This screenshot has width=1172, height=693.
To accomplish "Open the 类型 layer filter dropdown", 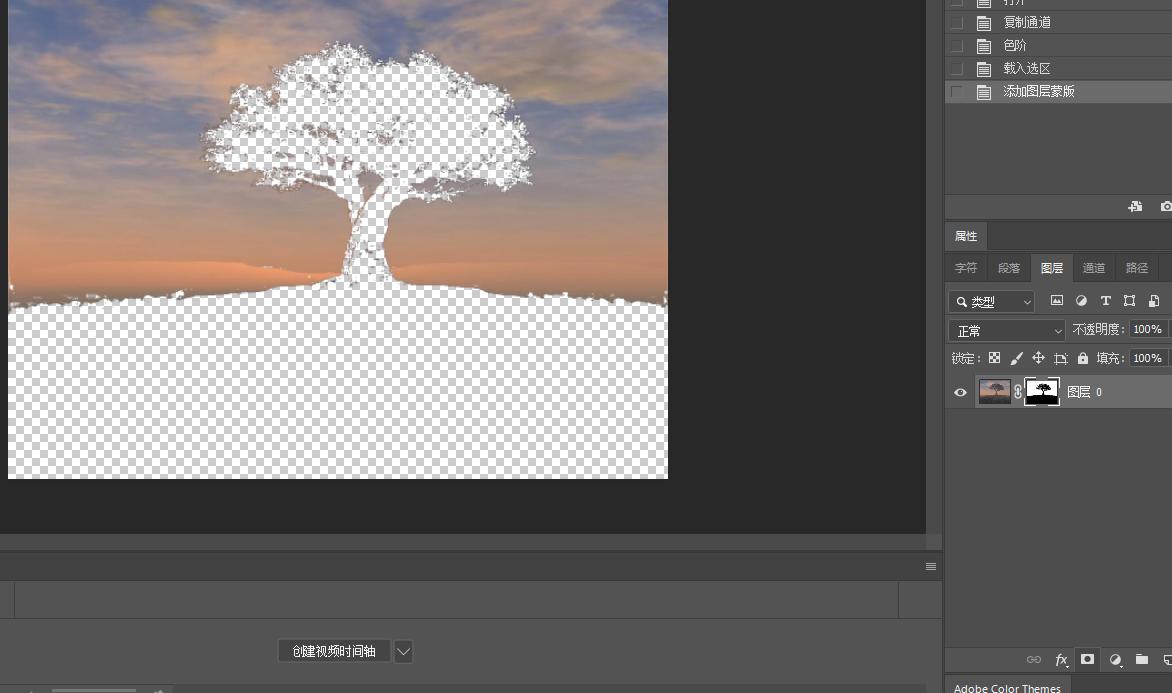I will [x=992, y=301].
